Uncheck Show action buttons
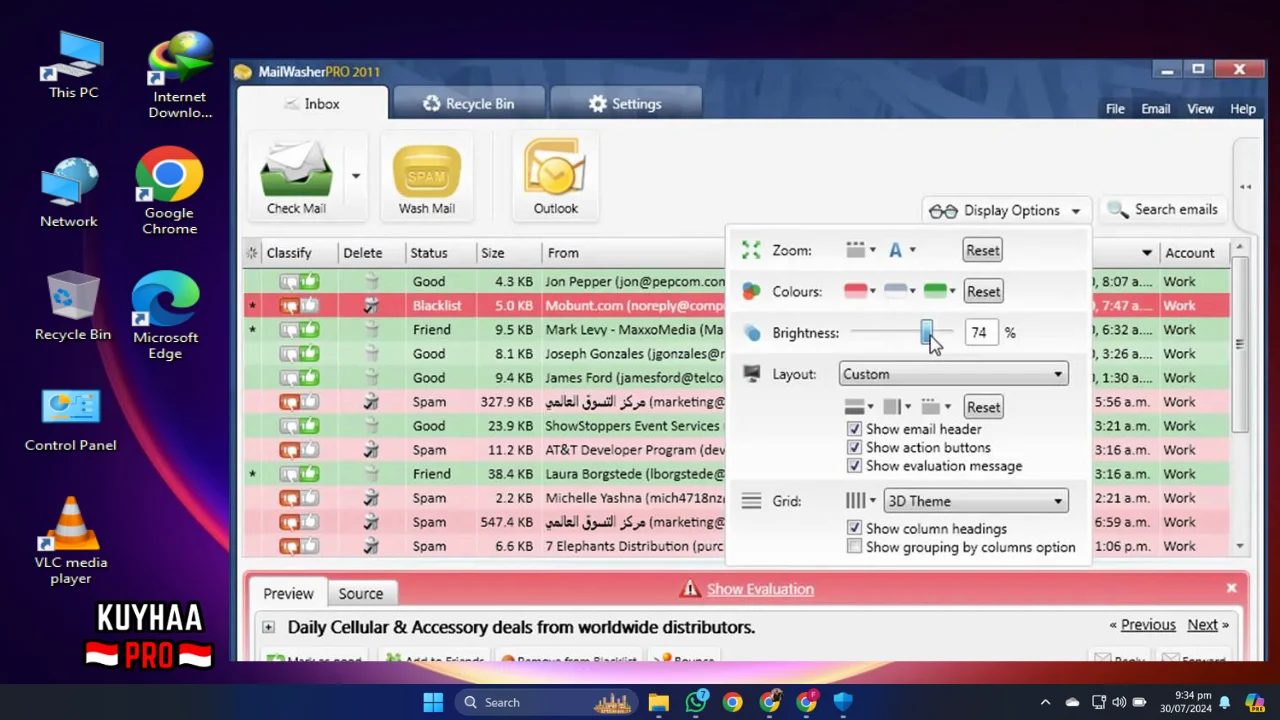Image resolution: width=1280 pixels, height=720 pixels. 854,448
